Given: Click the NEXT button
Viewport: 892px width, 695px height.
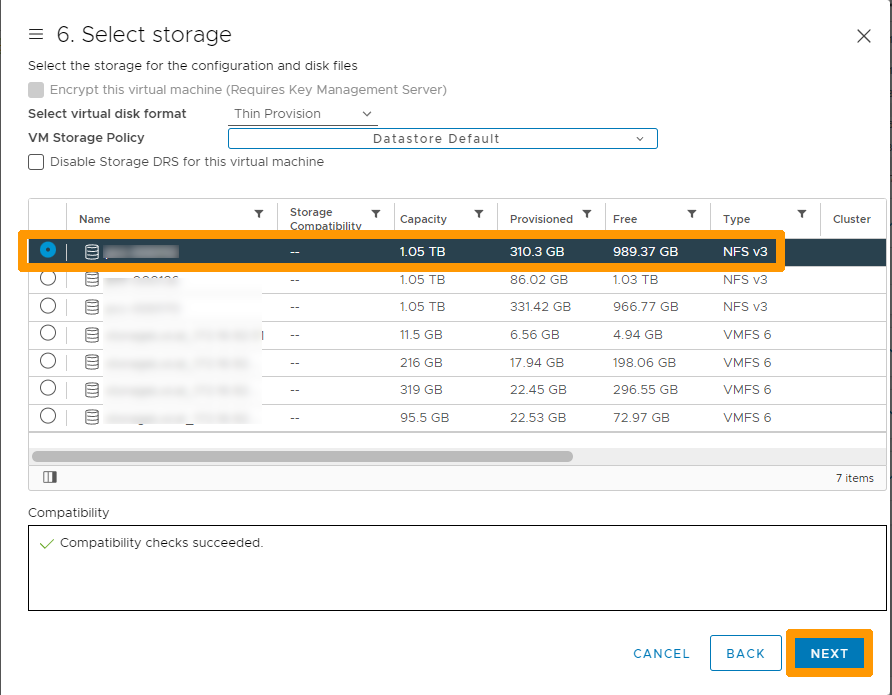Looking at the screenshot, I should (829, 653).
